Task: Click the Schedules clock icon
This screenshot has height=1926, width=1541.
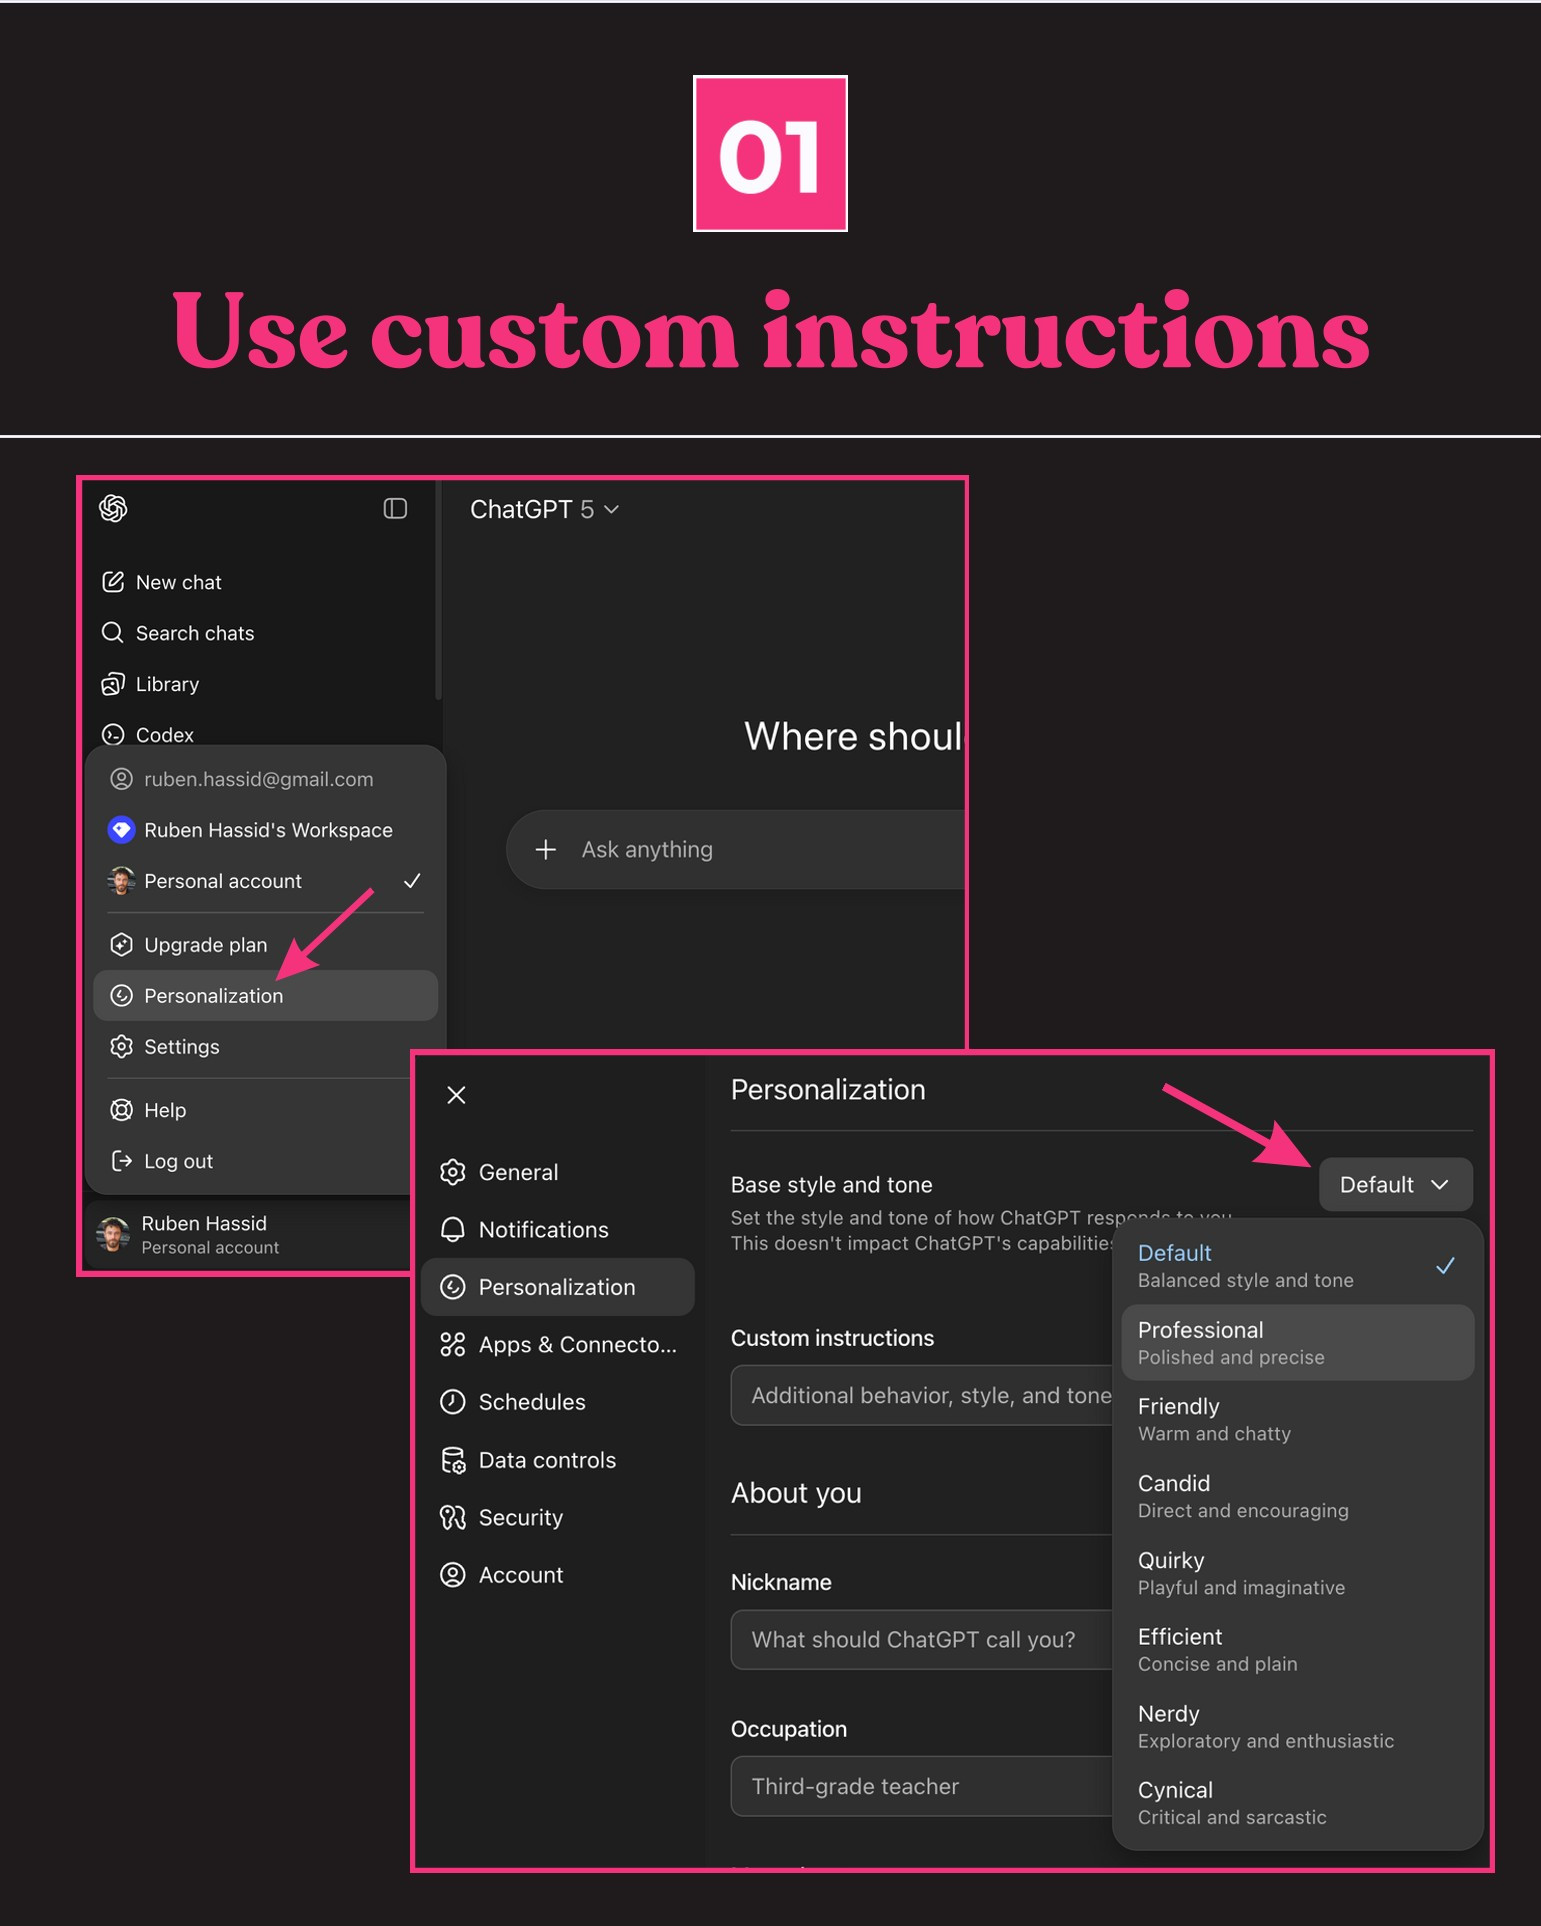Action: [453, 1402]
